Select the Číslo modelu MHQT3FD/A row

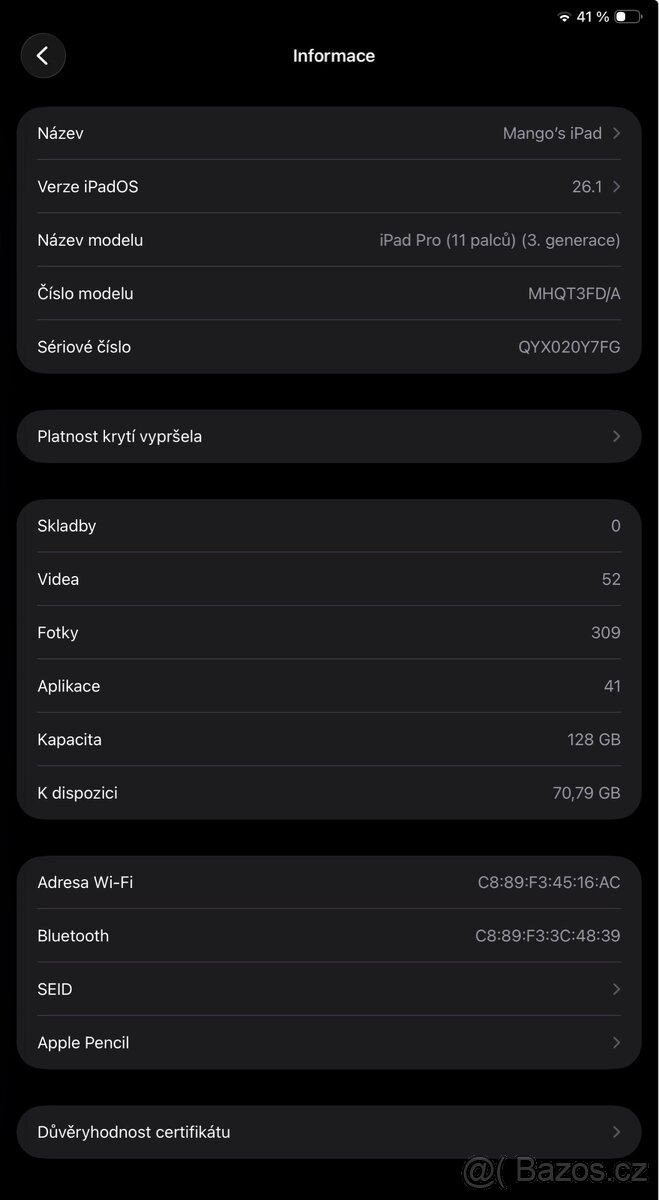click(330, 293)
